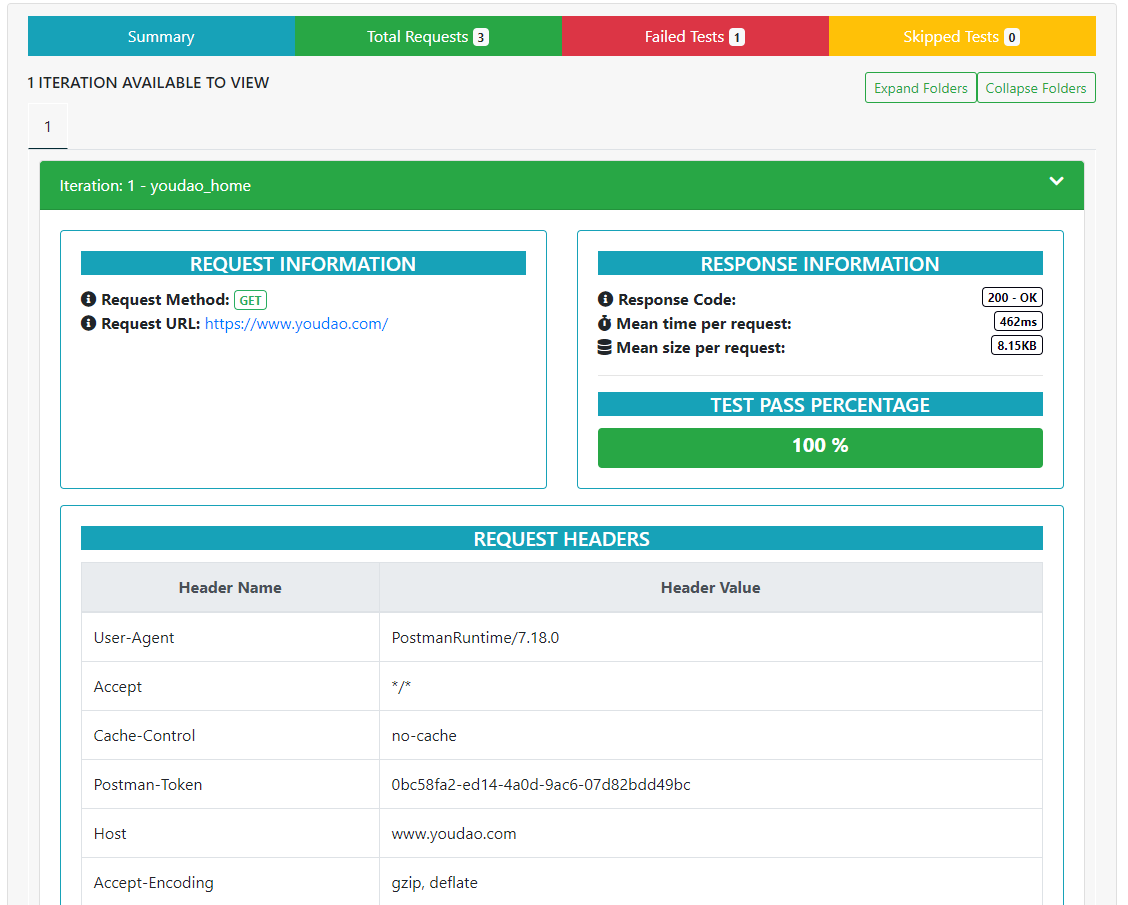Click the Collapse Folders button
The width and height of the screenshot is (1128, 905).
point(1036,88)
